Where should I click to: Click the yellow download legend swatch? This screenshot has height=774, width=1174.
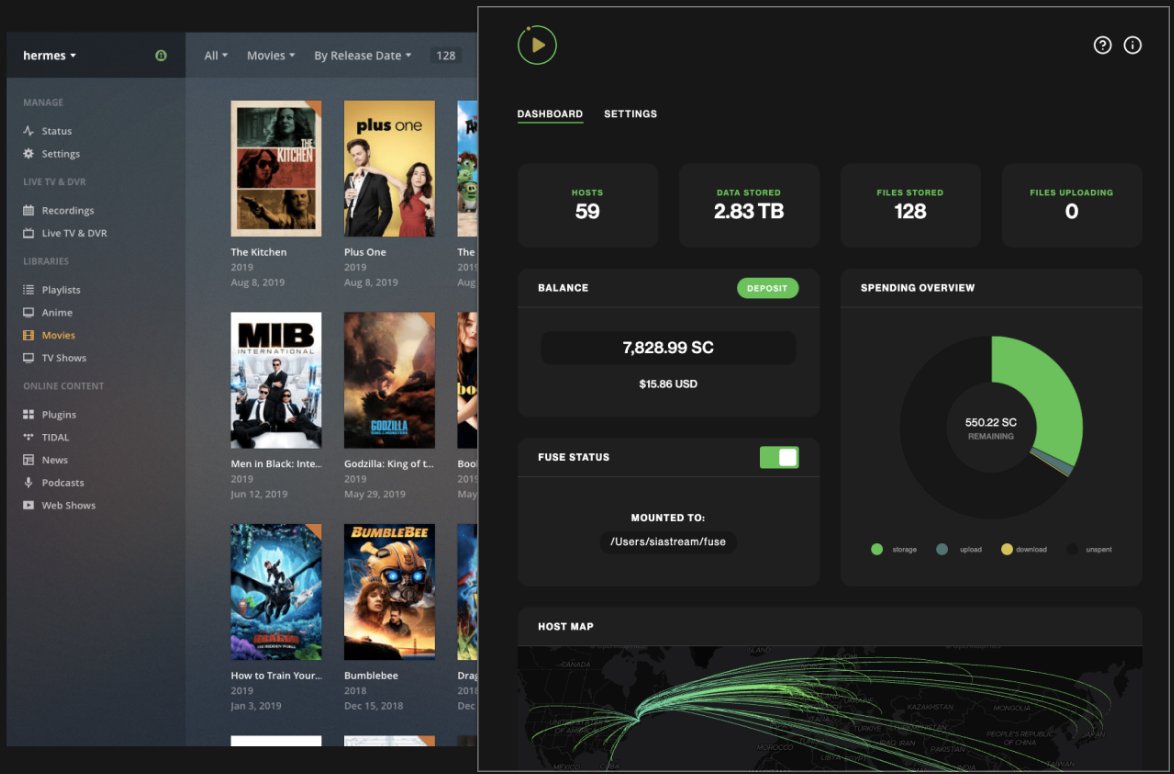1006,549
